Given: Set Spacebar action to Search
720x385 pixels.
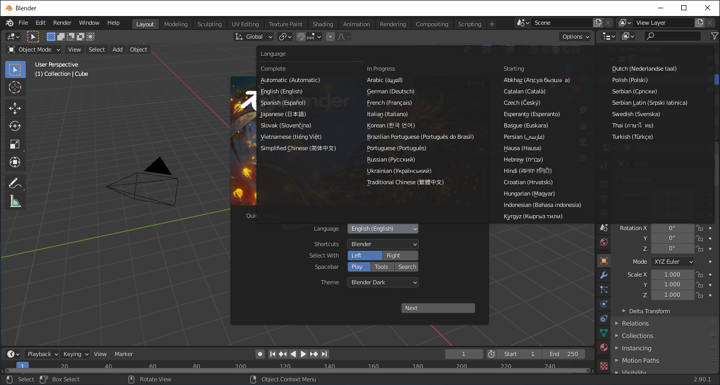Looking at the screenshot, I should click(x=406, y=267).
